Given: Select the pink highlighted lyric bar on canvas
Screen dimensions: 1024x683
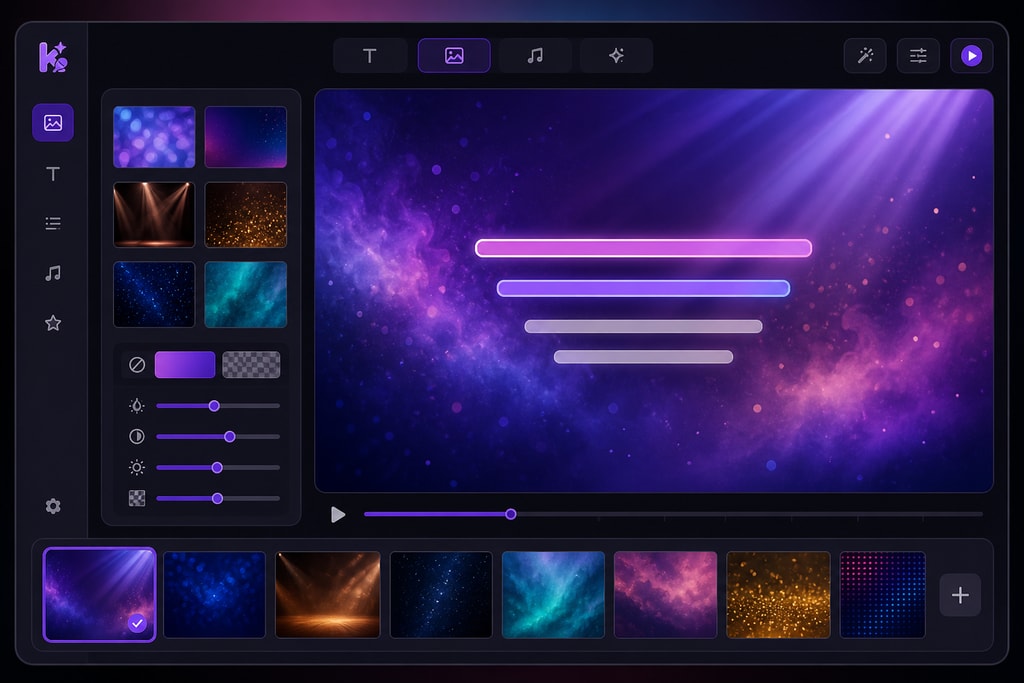Looking at the screenshot, I should [643, 248].
